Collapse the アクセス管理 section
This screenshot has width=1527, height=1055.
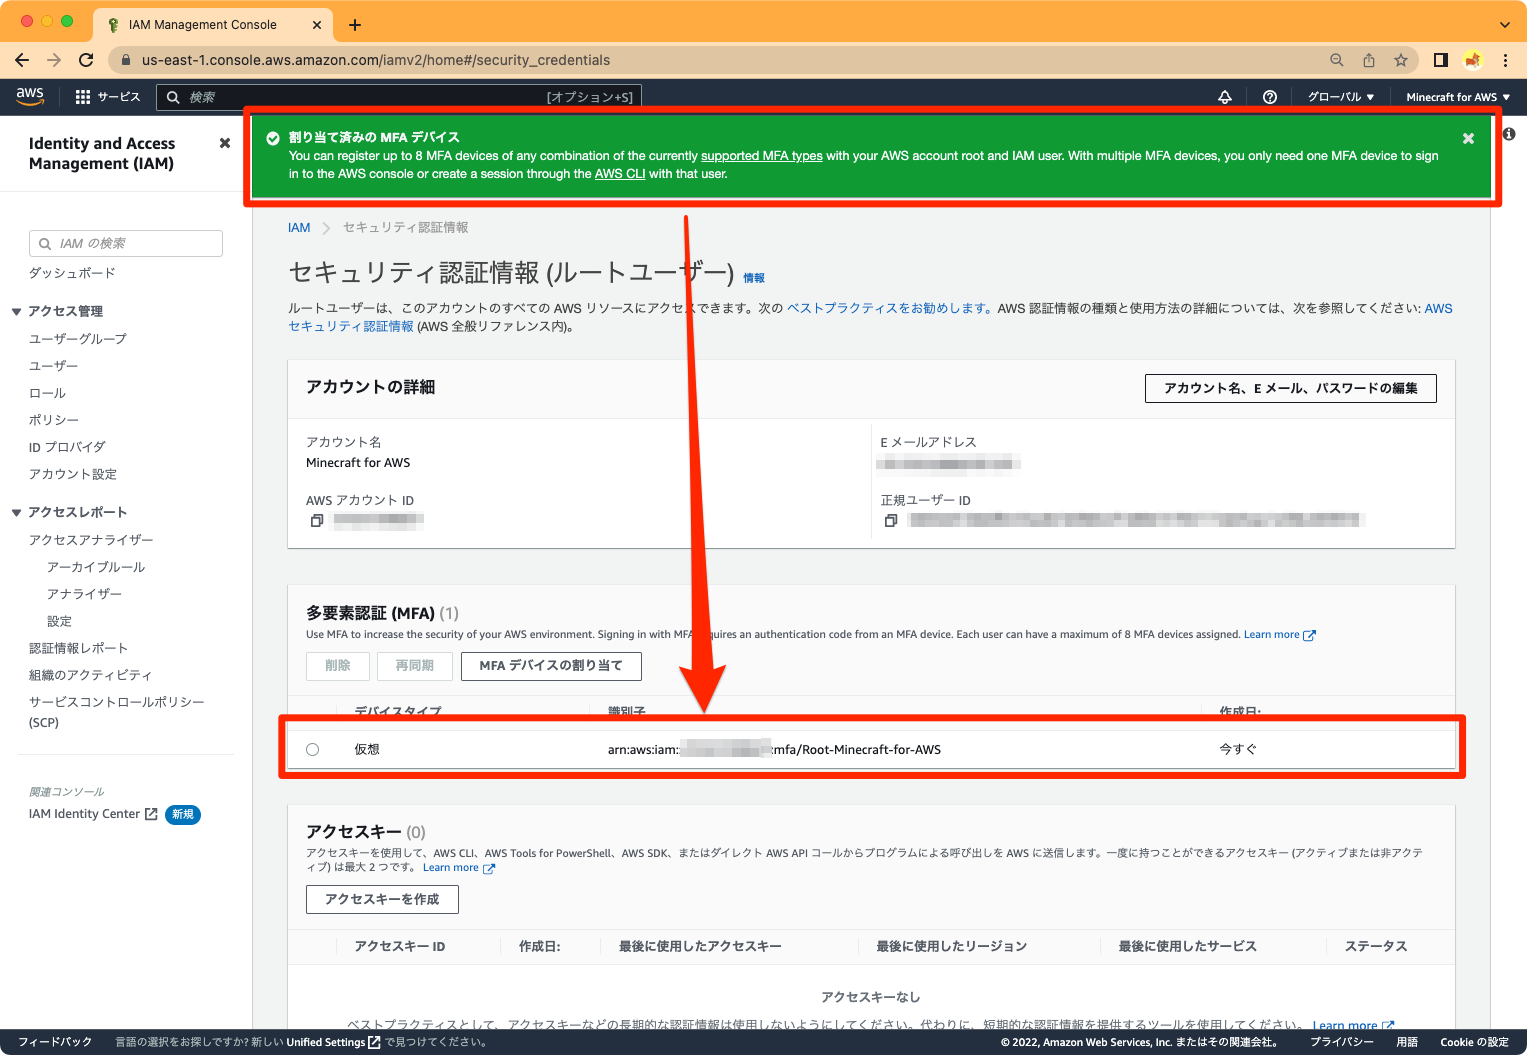[x=16, y=311]
